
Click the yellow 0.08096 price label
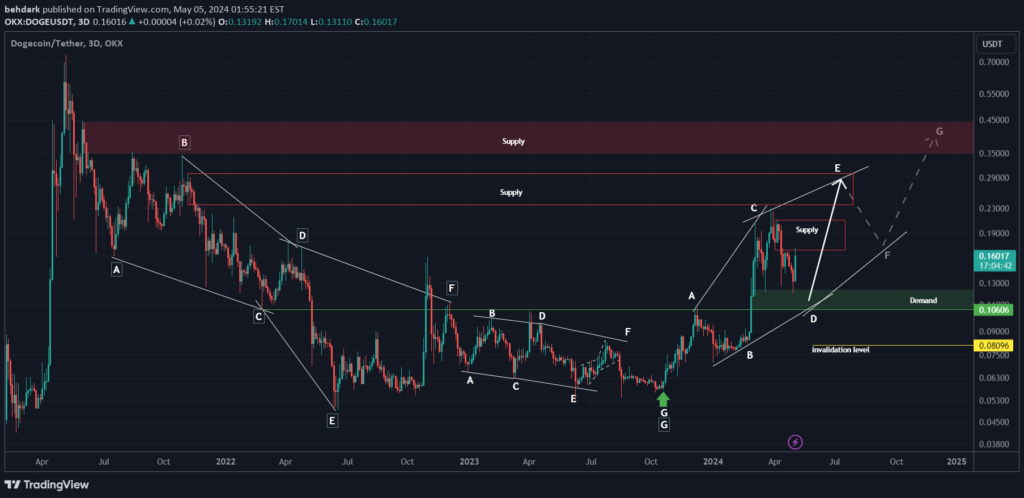click(994, 345)
